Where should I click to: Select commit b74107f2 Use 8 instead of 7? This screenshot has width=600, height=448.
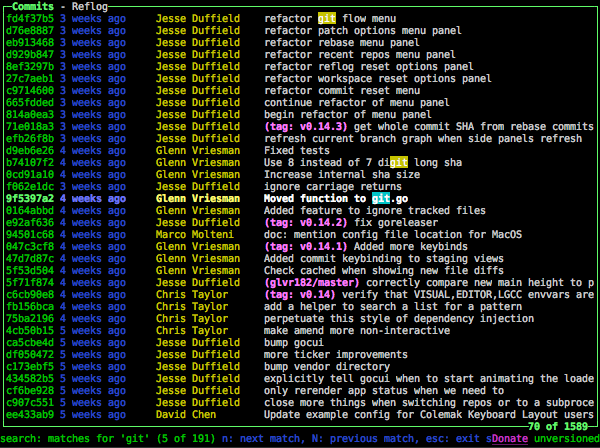(x=300, y=162)
